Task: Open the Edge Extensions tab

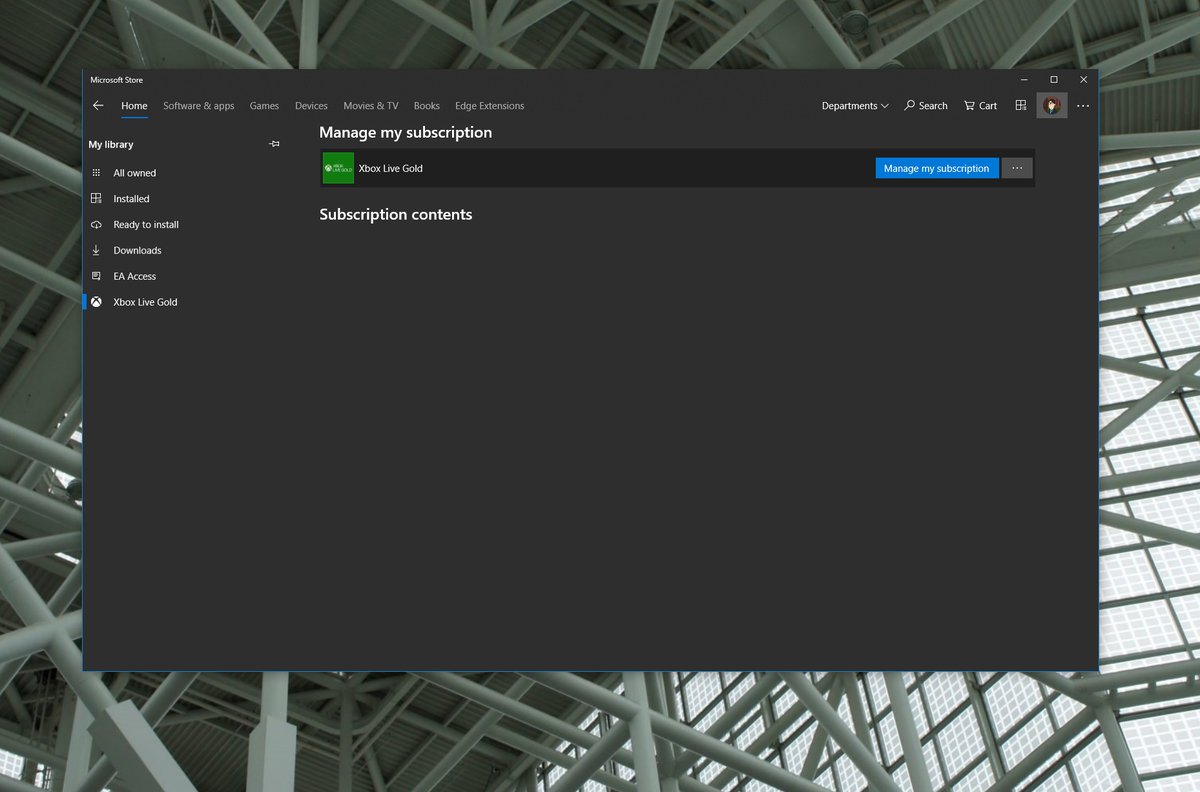Action: click(x=490, y=106)
